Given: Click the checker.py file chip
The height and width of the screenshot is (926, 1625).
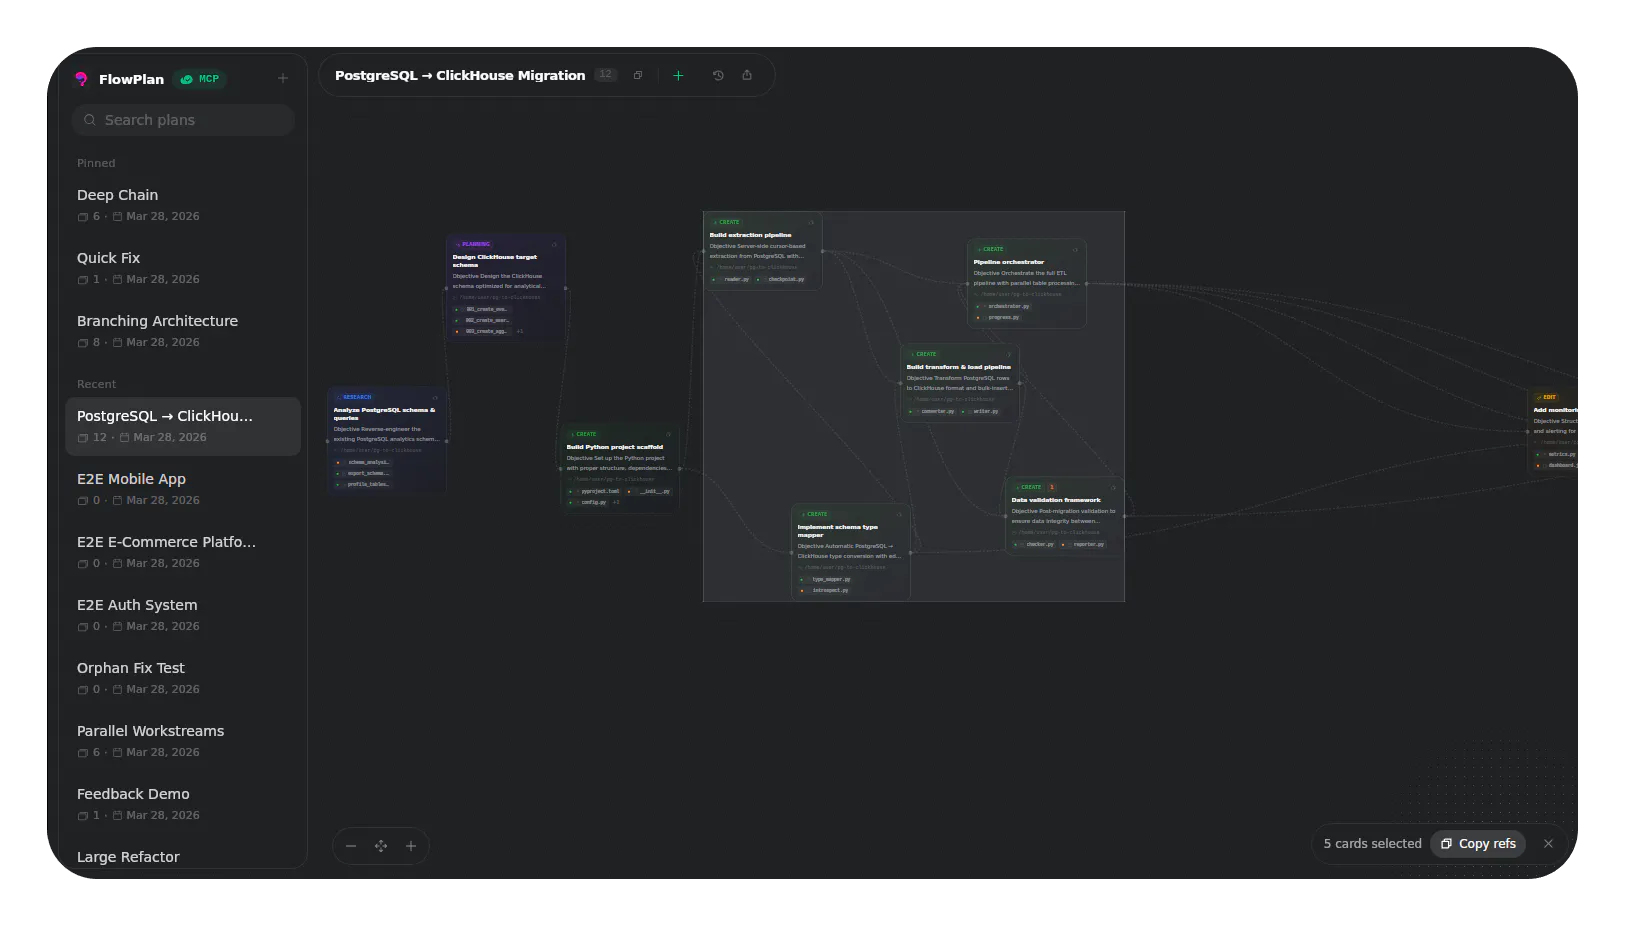Looking at the screenshot, I should [x=1035, y=544].
